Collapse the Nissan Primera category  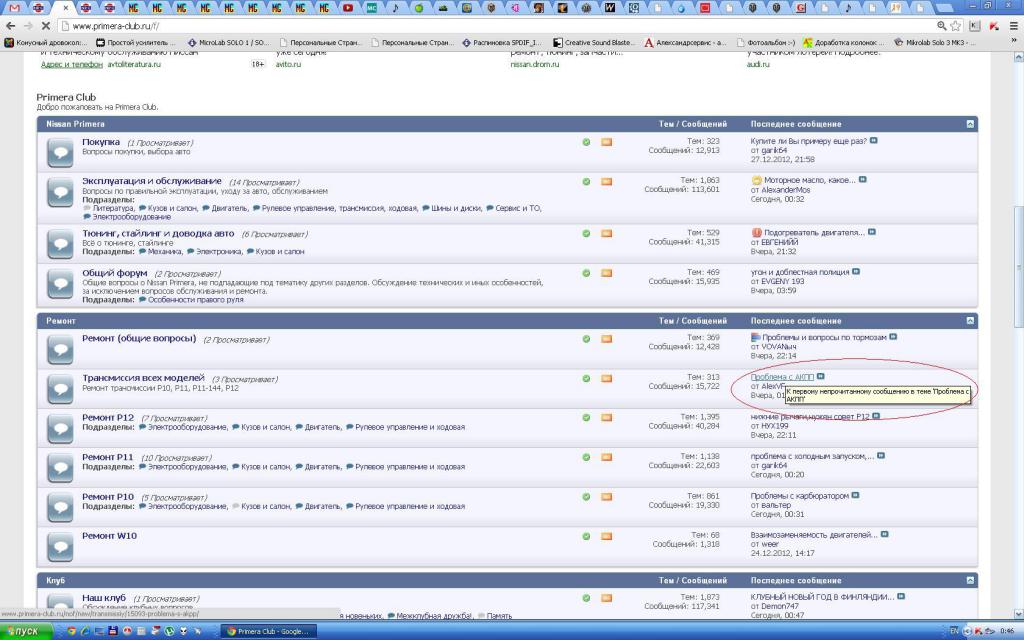pos(970,124)
